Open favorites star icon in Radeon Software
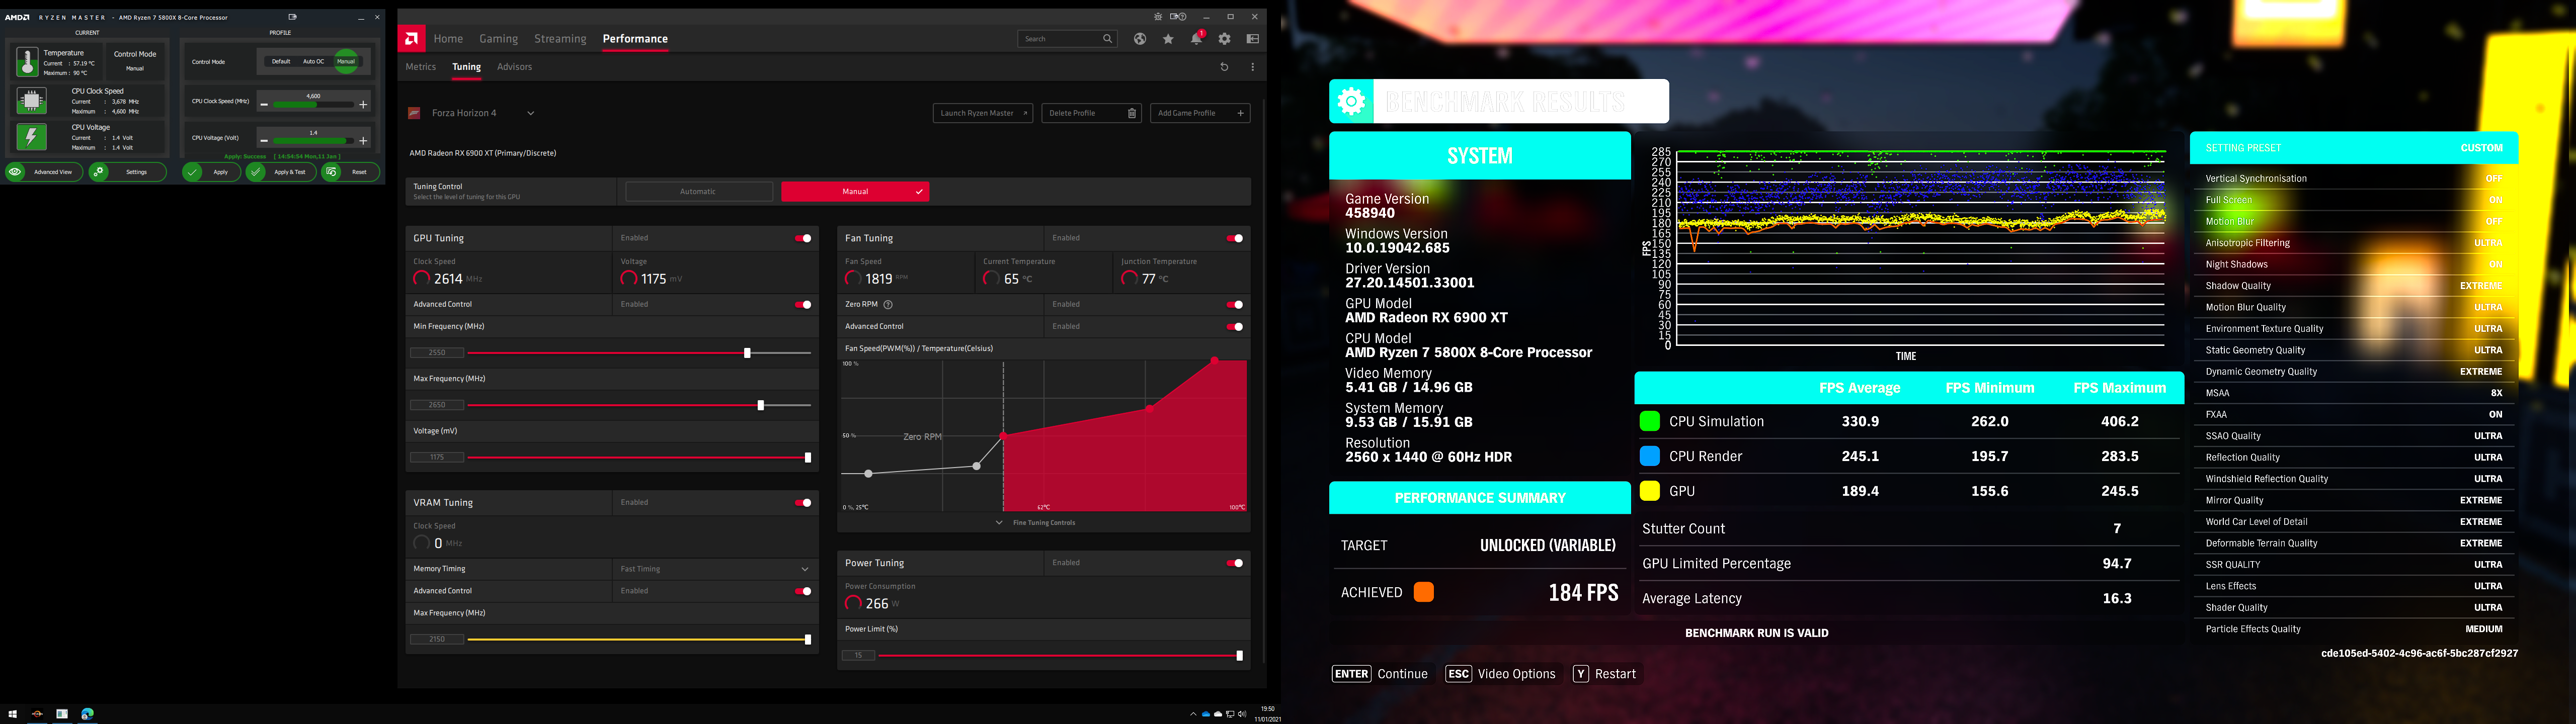The height and width of the screenshot is (724, 2576). tap(1168, 39)
